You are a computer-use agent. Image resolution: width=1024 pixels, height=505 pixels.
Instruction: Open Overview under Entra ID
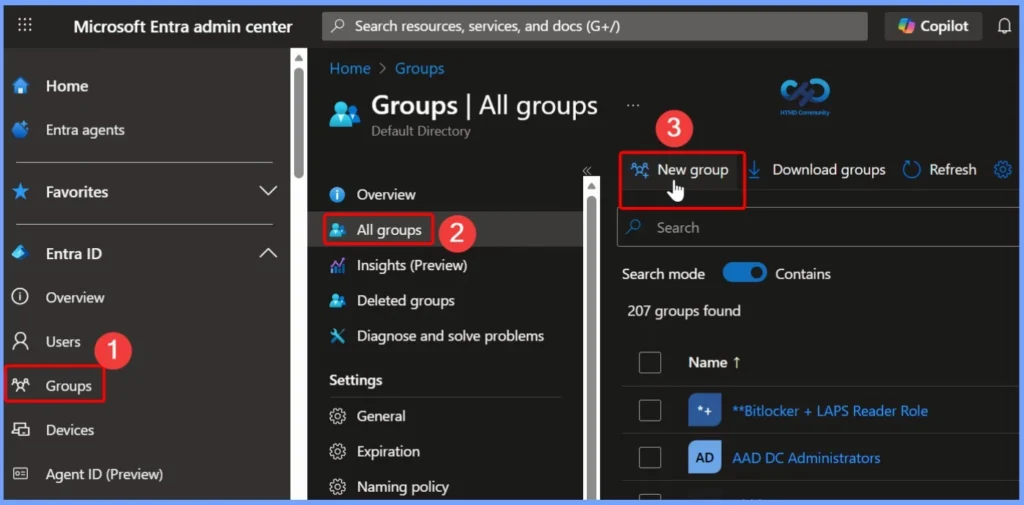(74, 297)
